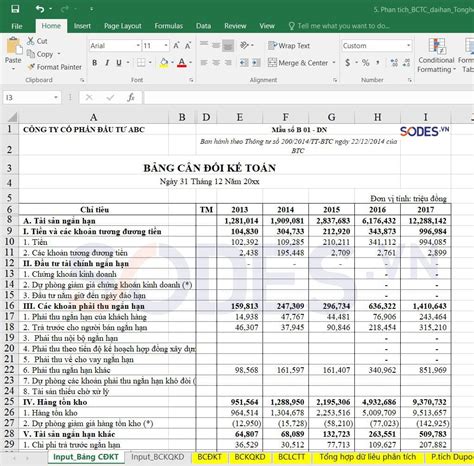474x466 pixels.
Task: Click Merge & Center button
Action: (x=298, y=63)
